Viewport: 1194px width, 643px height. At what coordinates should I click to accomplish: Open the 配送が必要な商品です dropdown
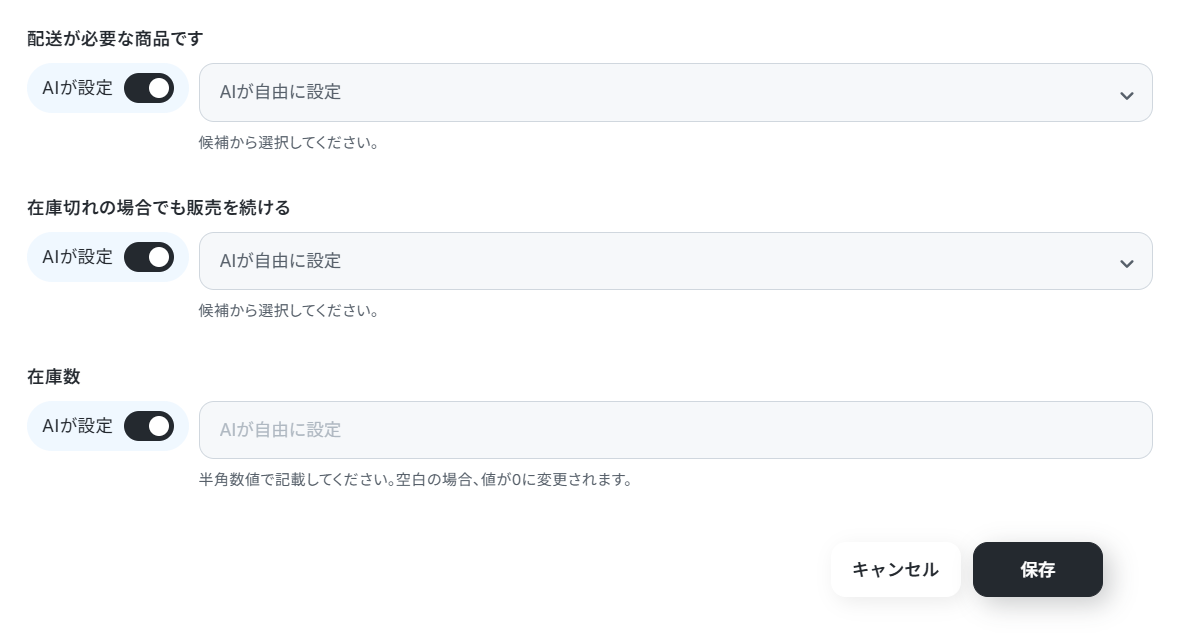point(675,93)
